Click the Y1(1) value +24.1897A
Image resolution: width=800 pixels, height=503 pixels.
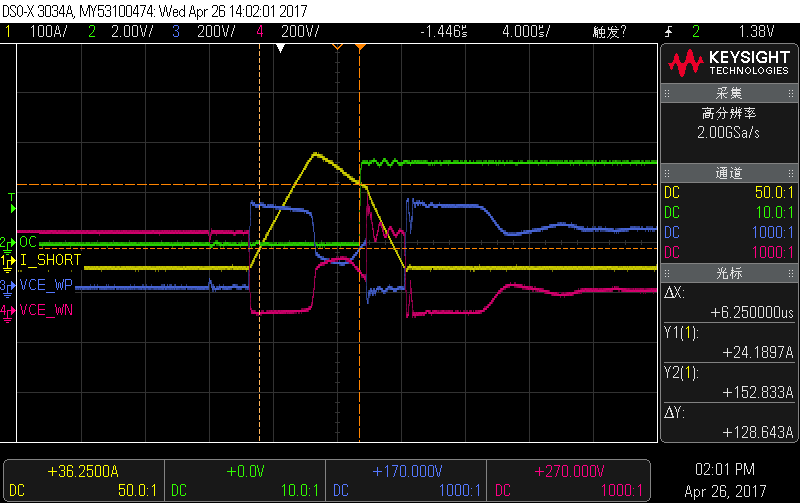tap(758, 352)
